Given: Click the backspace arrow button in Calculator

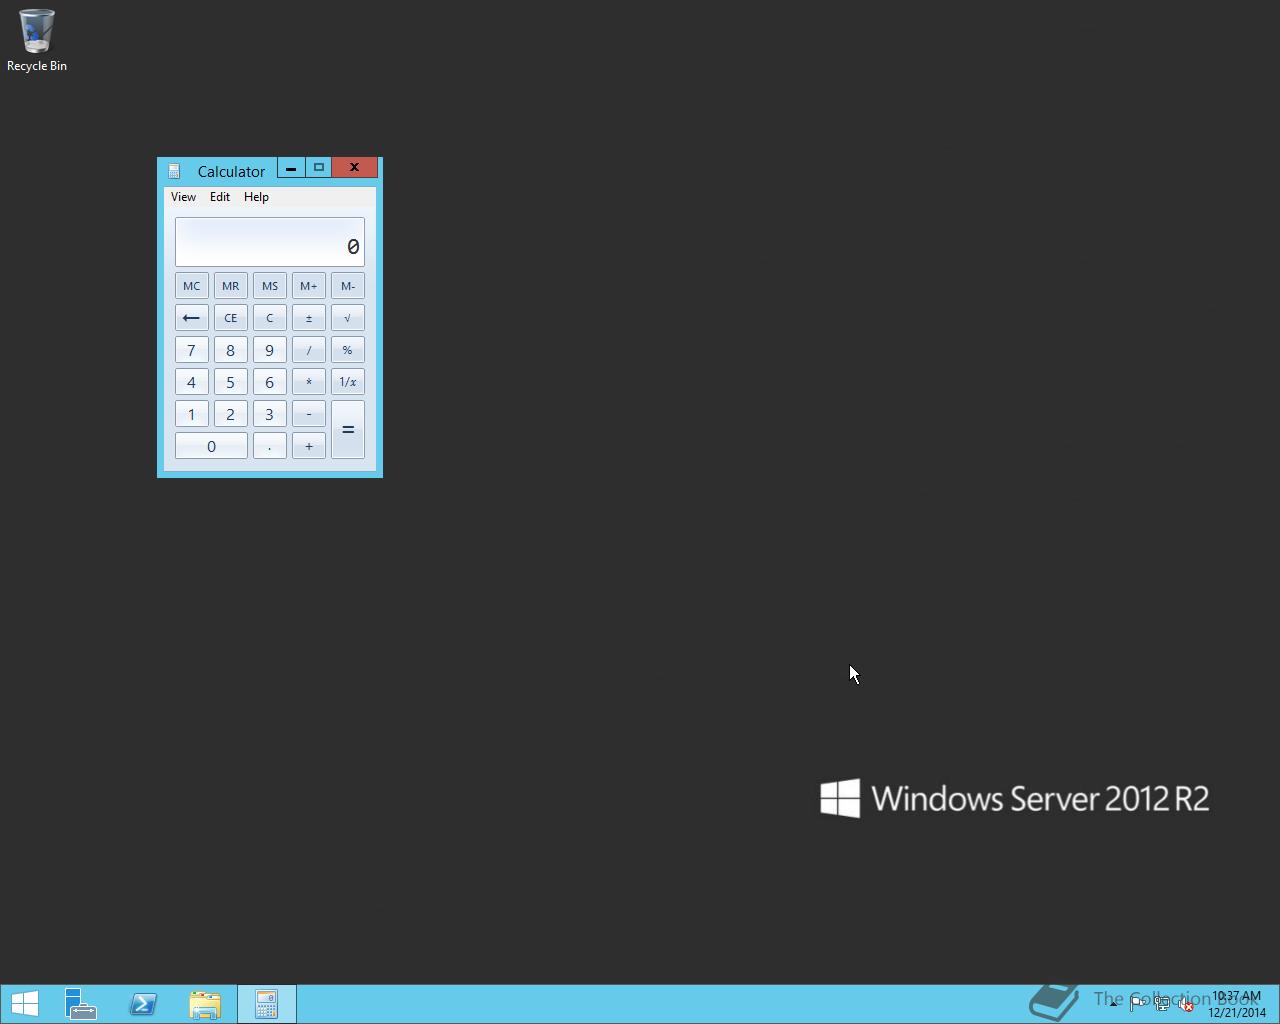Looking at the screenshot, I should (191, 318).
